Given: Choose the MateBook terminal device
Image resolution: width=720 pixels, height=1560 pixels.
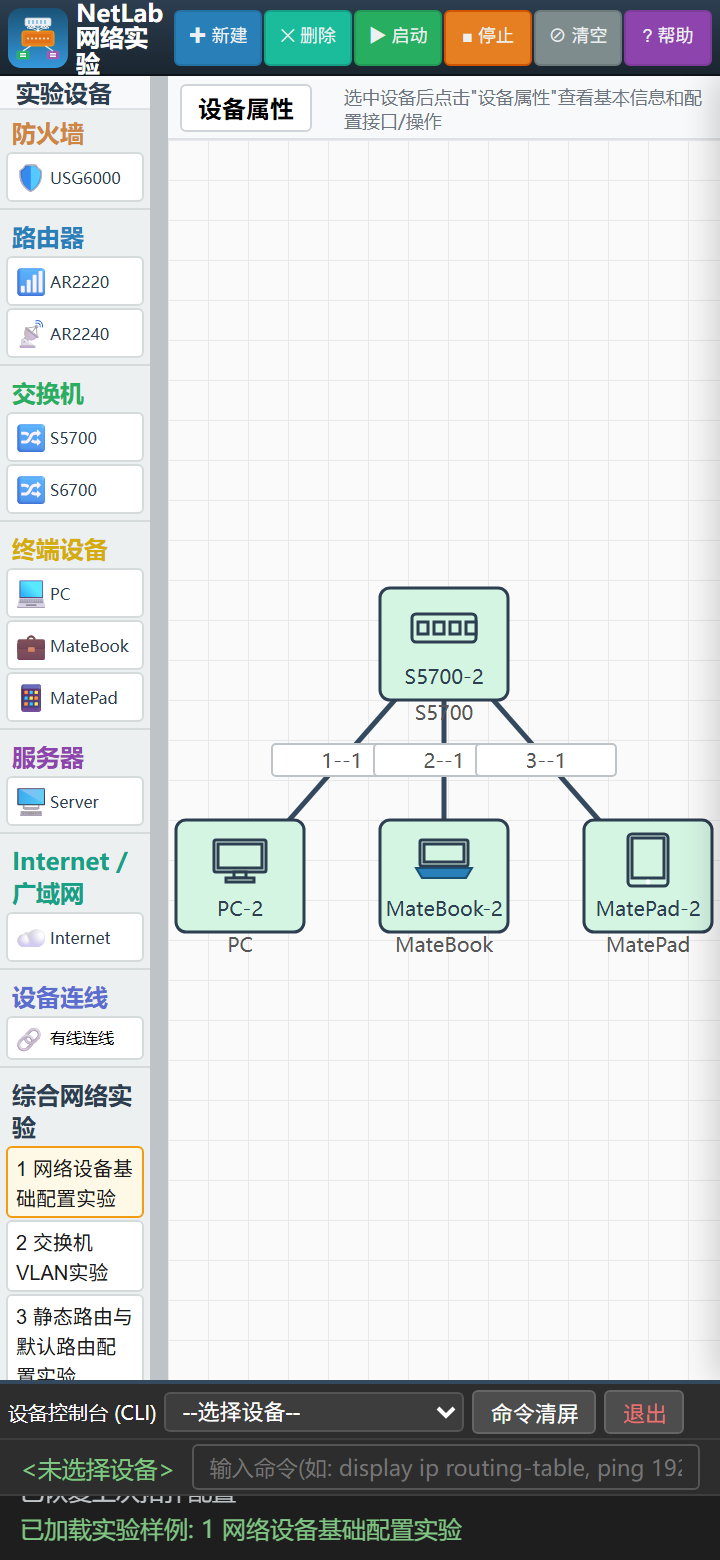Looking at the screenshot, I should tap(75, 646).
